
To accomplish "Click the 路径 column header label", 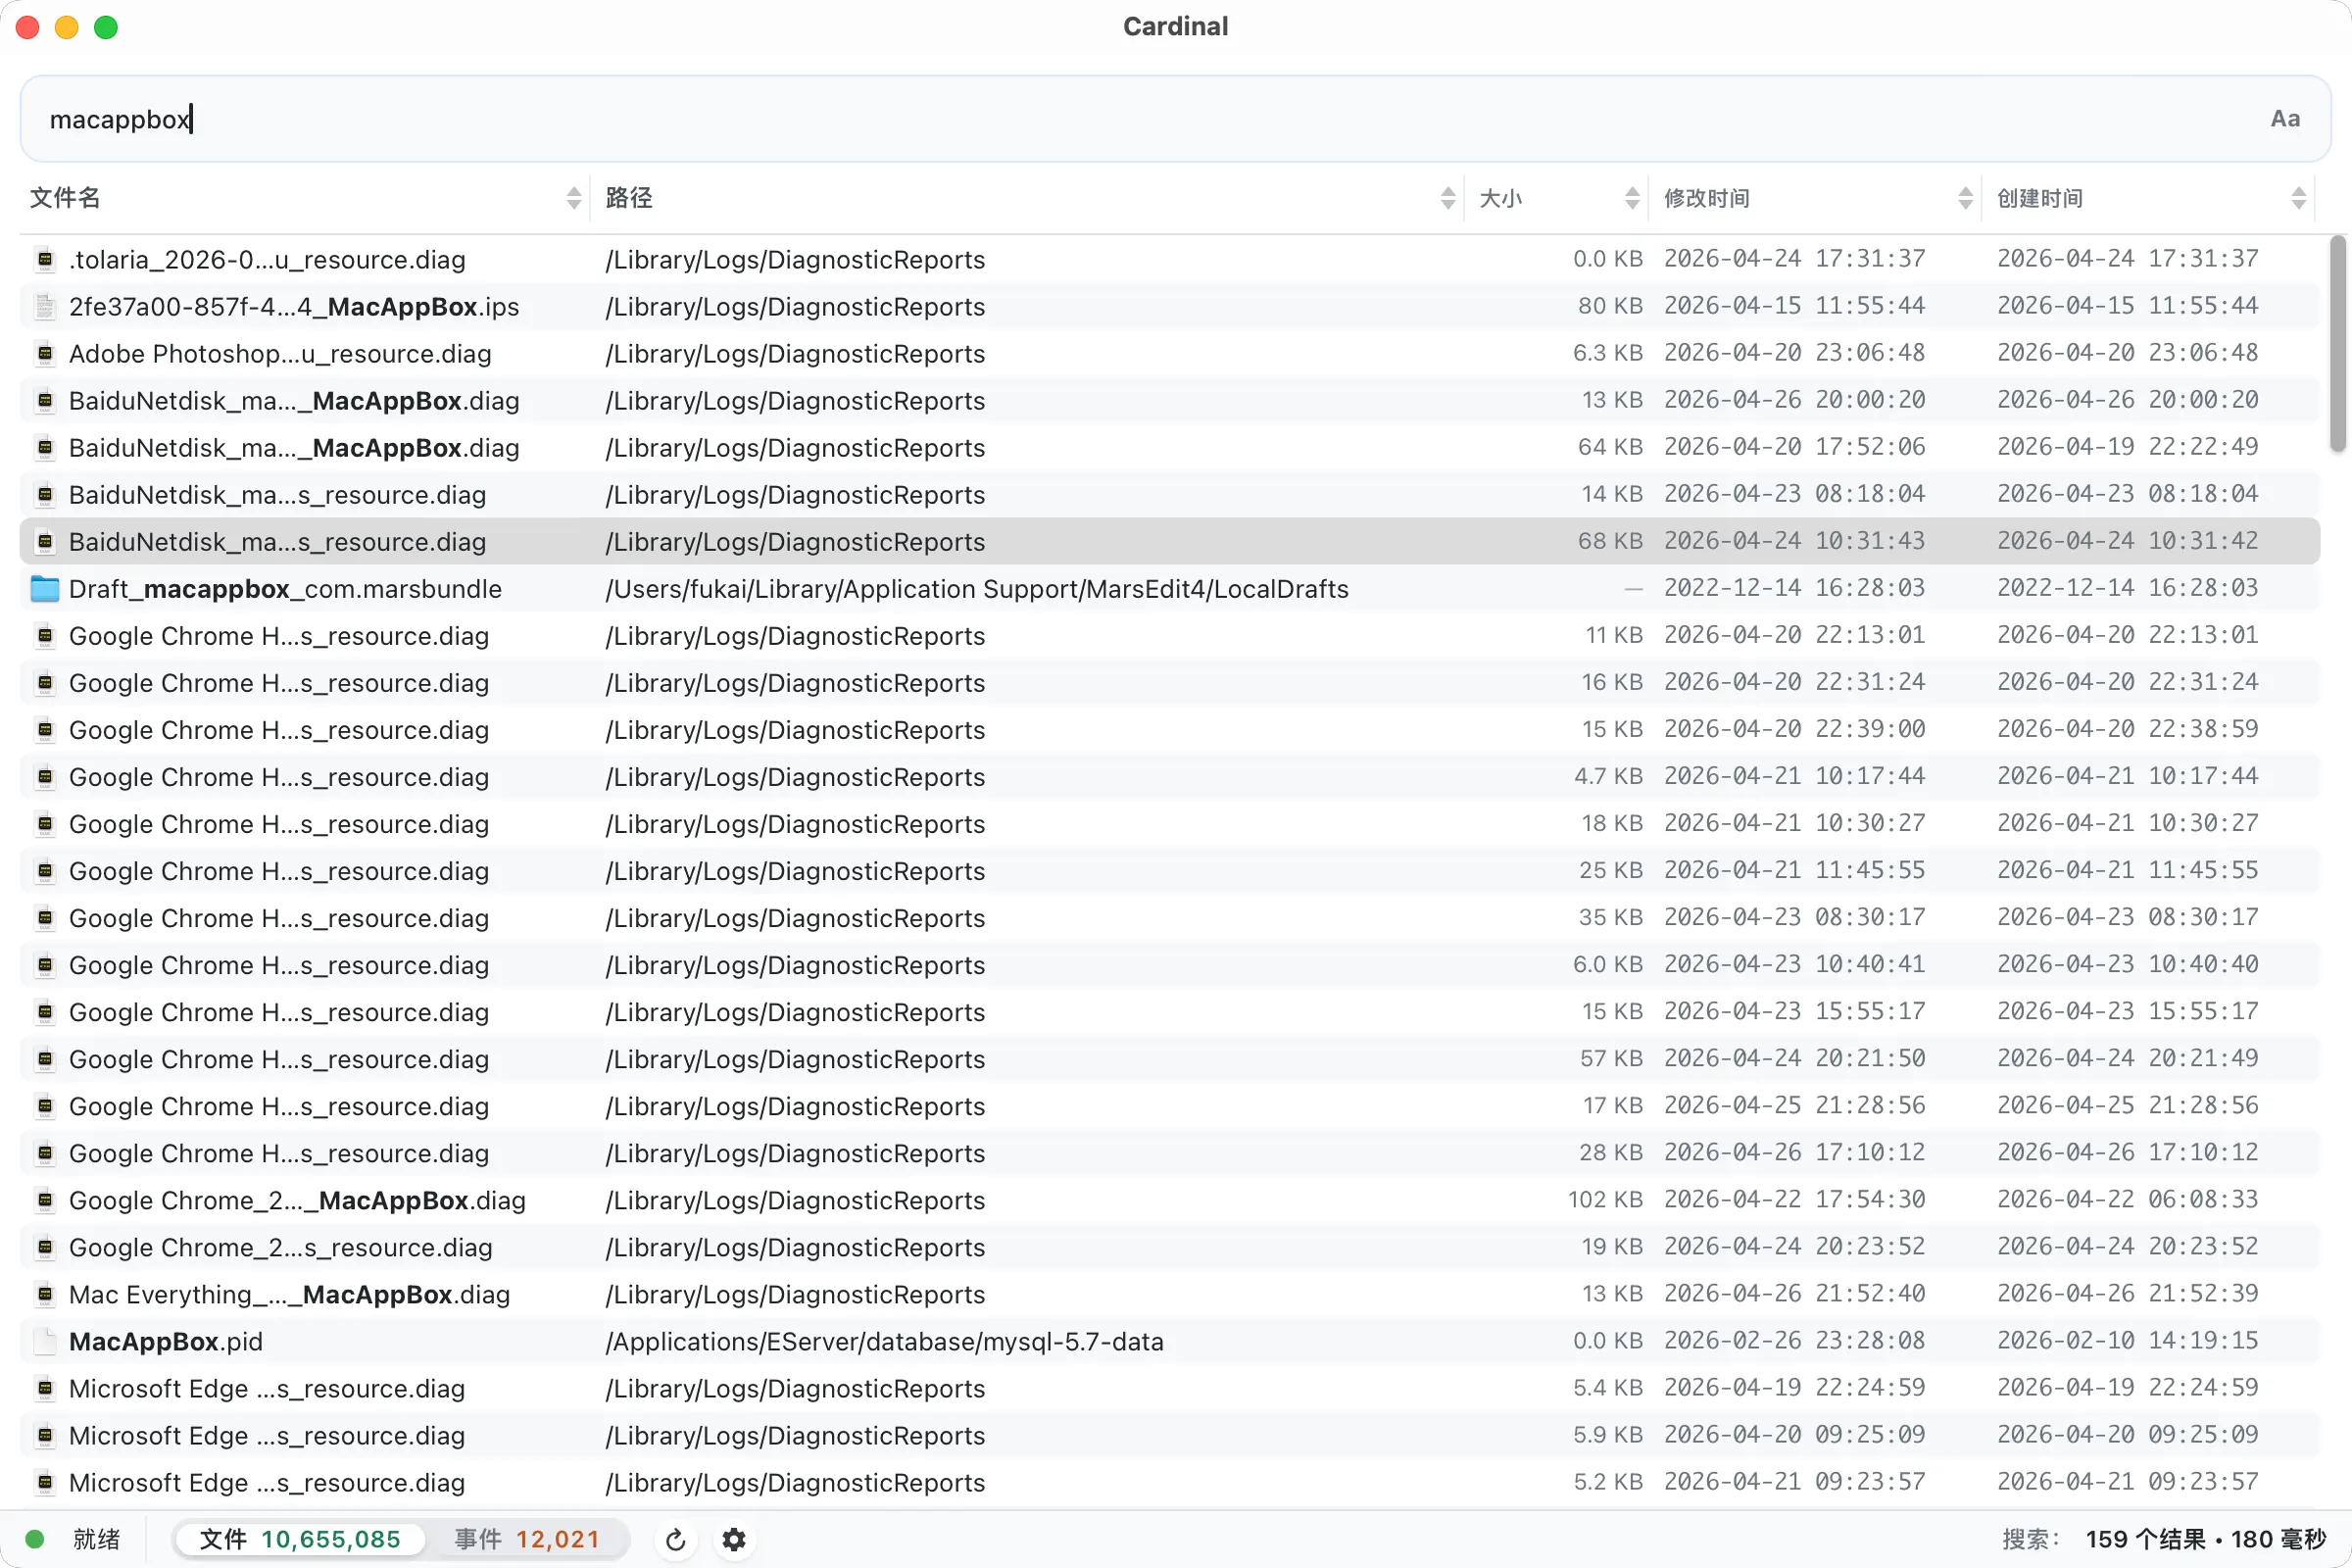I will click(629, 198).
